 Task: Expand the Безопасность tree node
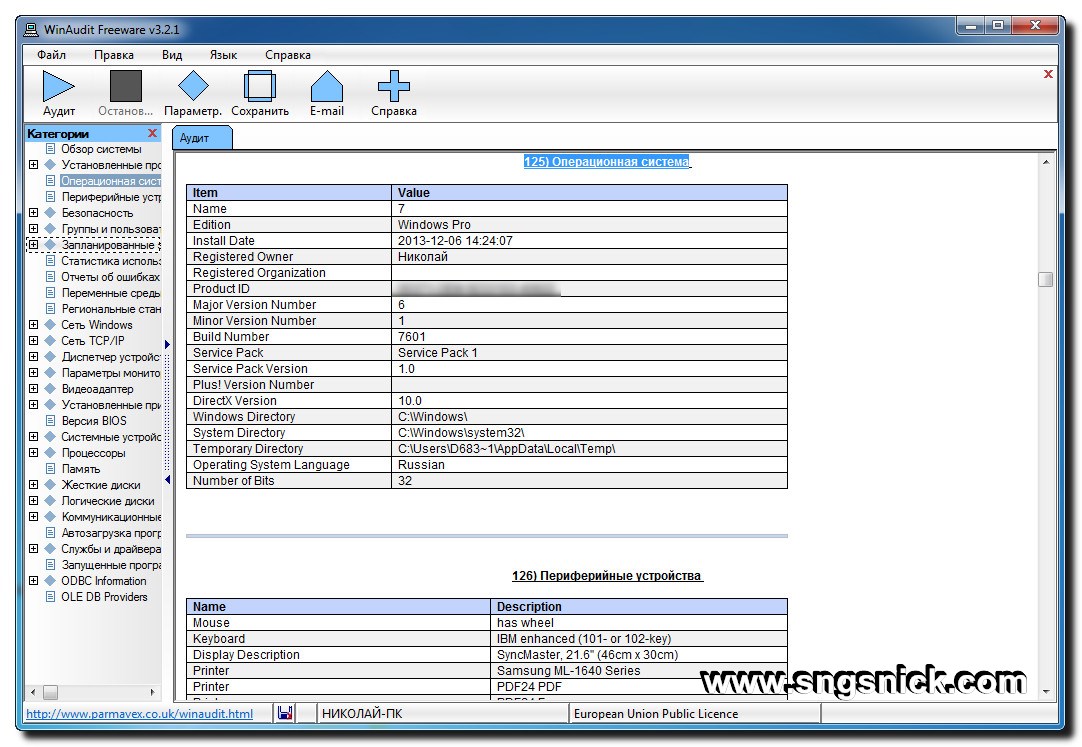point(33,212)
